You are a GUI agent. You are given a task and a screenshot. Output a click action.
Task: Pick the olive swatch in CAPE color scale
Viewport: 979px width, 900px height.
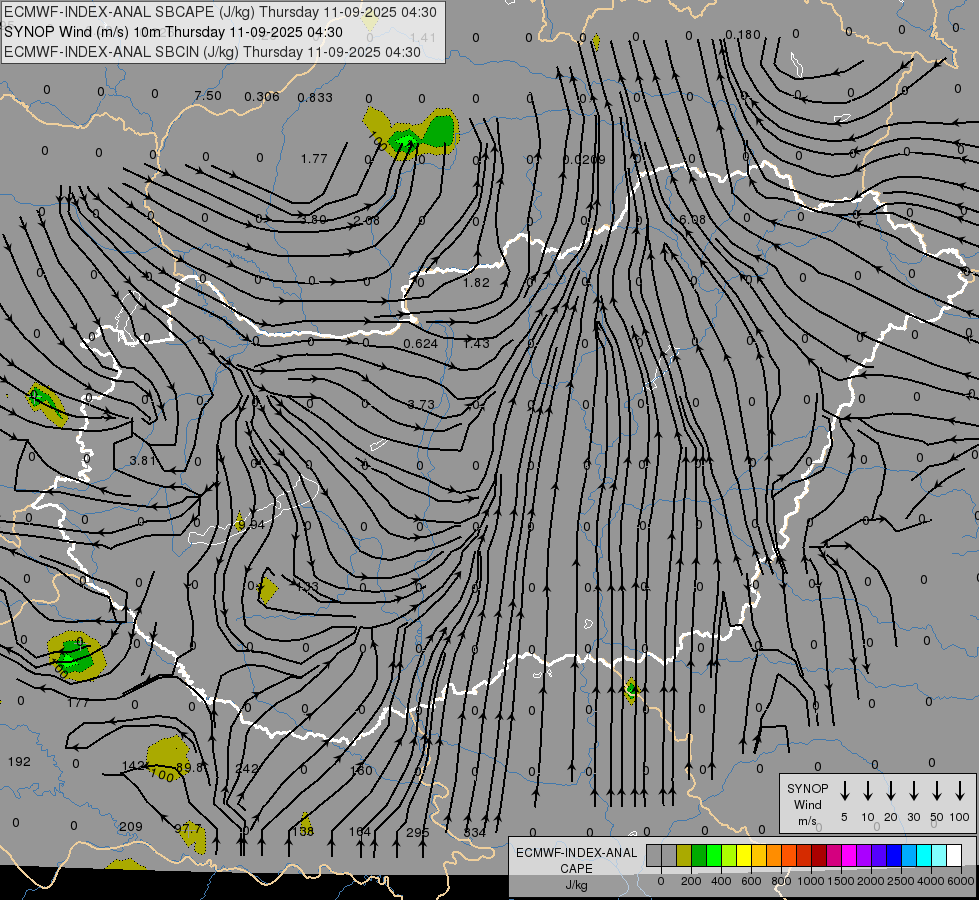tap(684, 856)
